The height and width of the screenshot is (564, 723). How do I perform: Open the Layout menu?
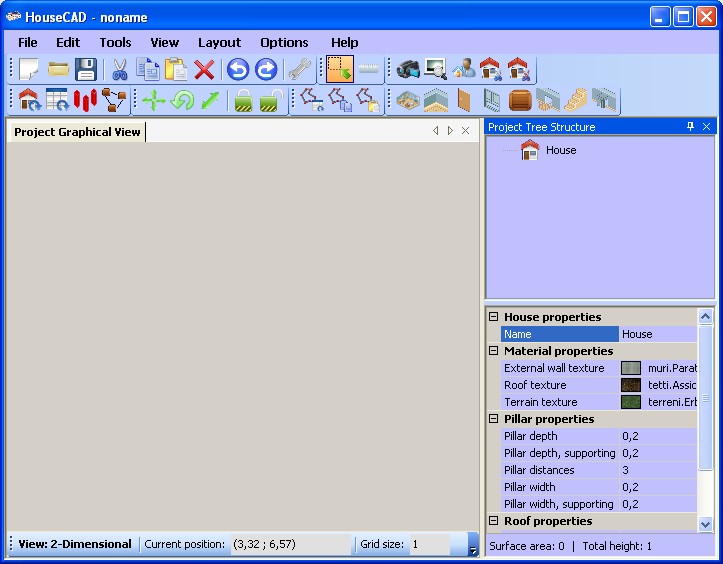[219, 42]
